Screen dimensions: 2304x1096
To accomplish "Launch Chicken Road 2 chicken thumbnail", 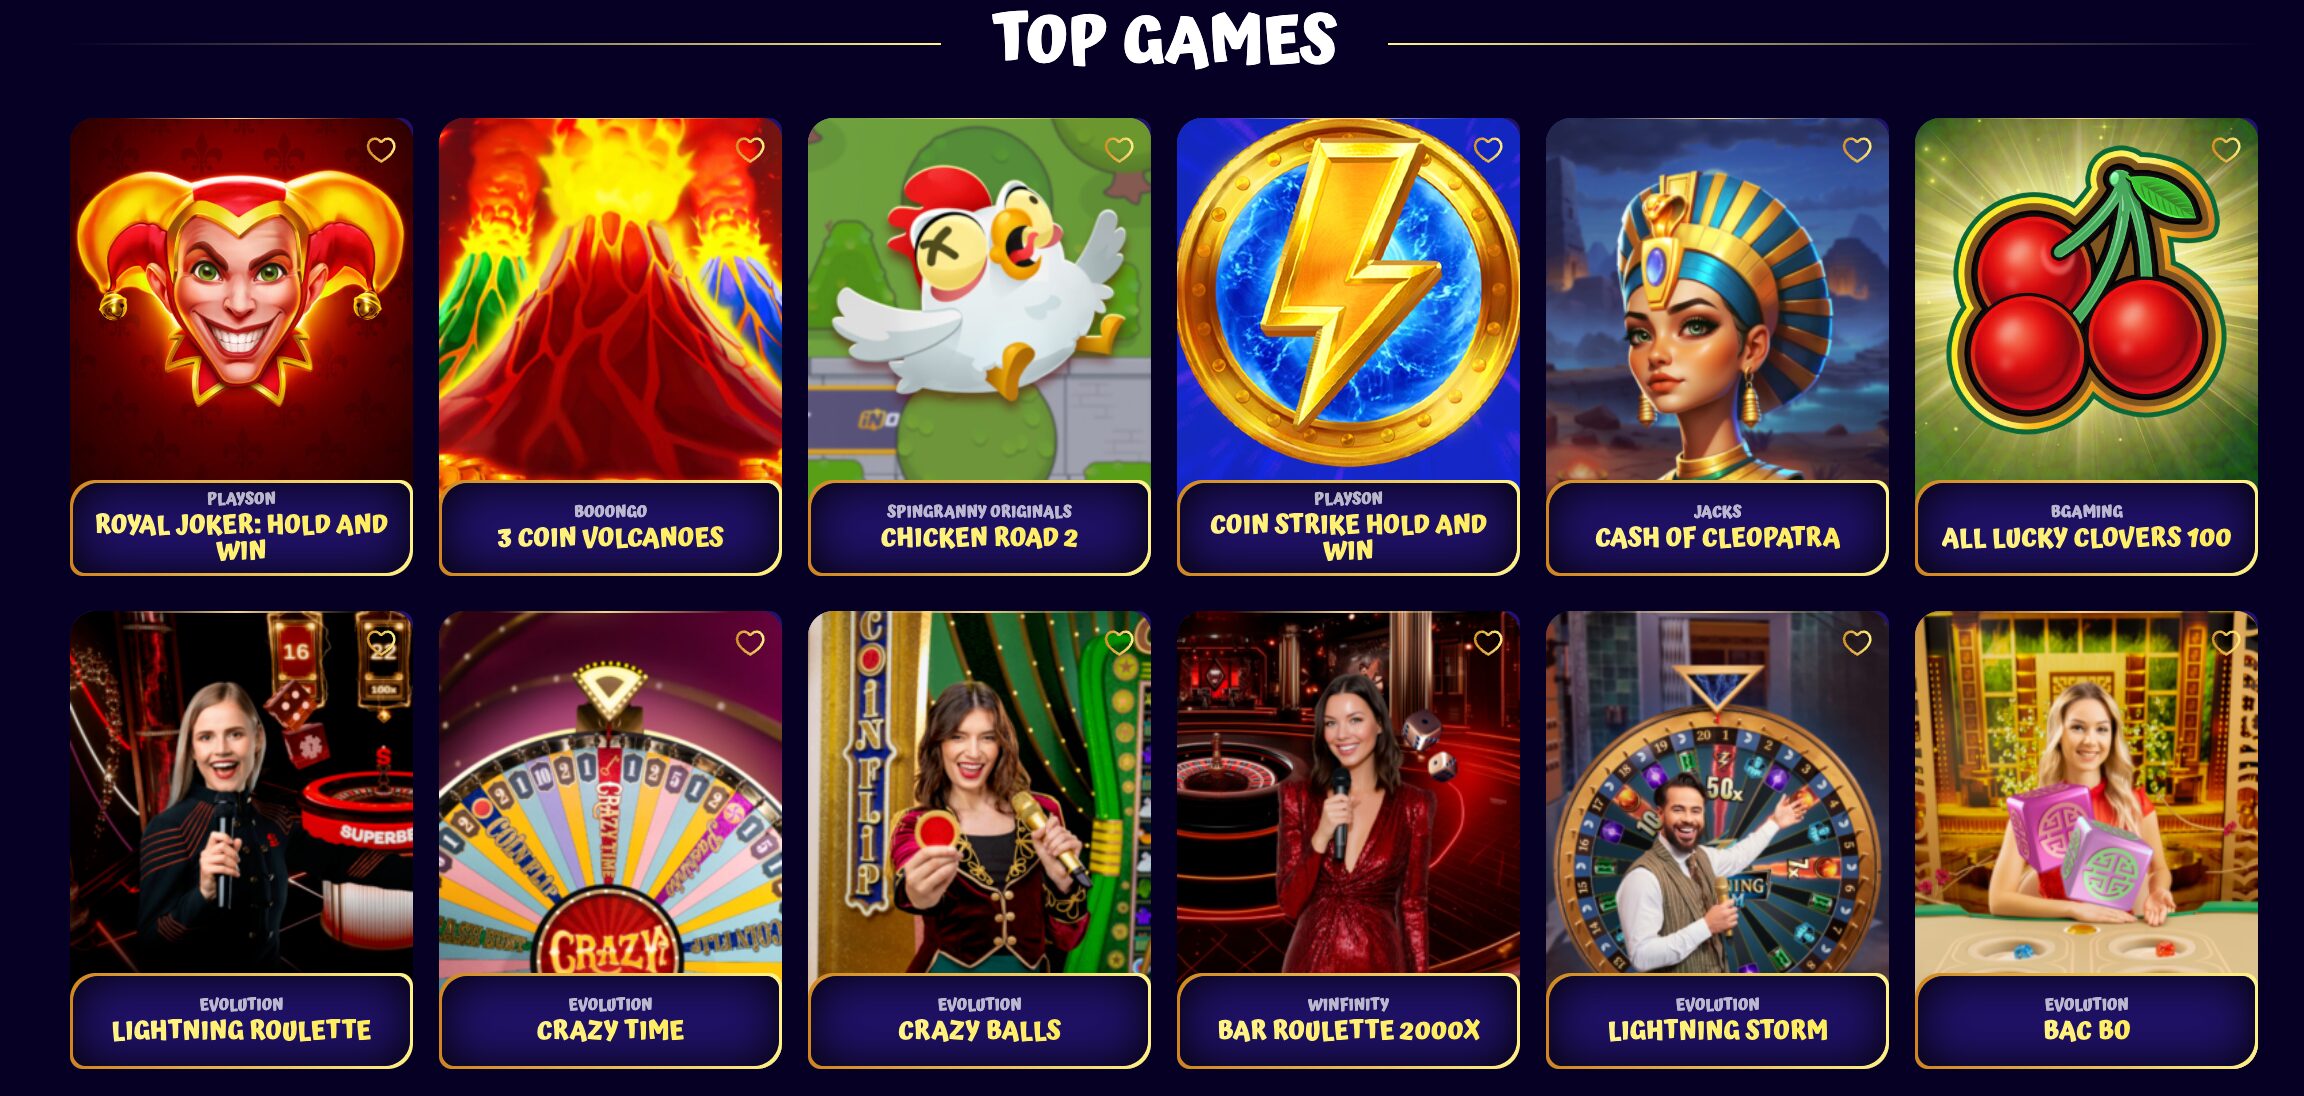I will pos(979,300).
